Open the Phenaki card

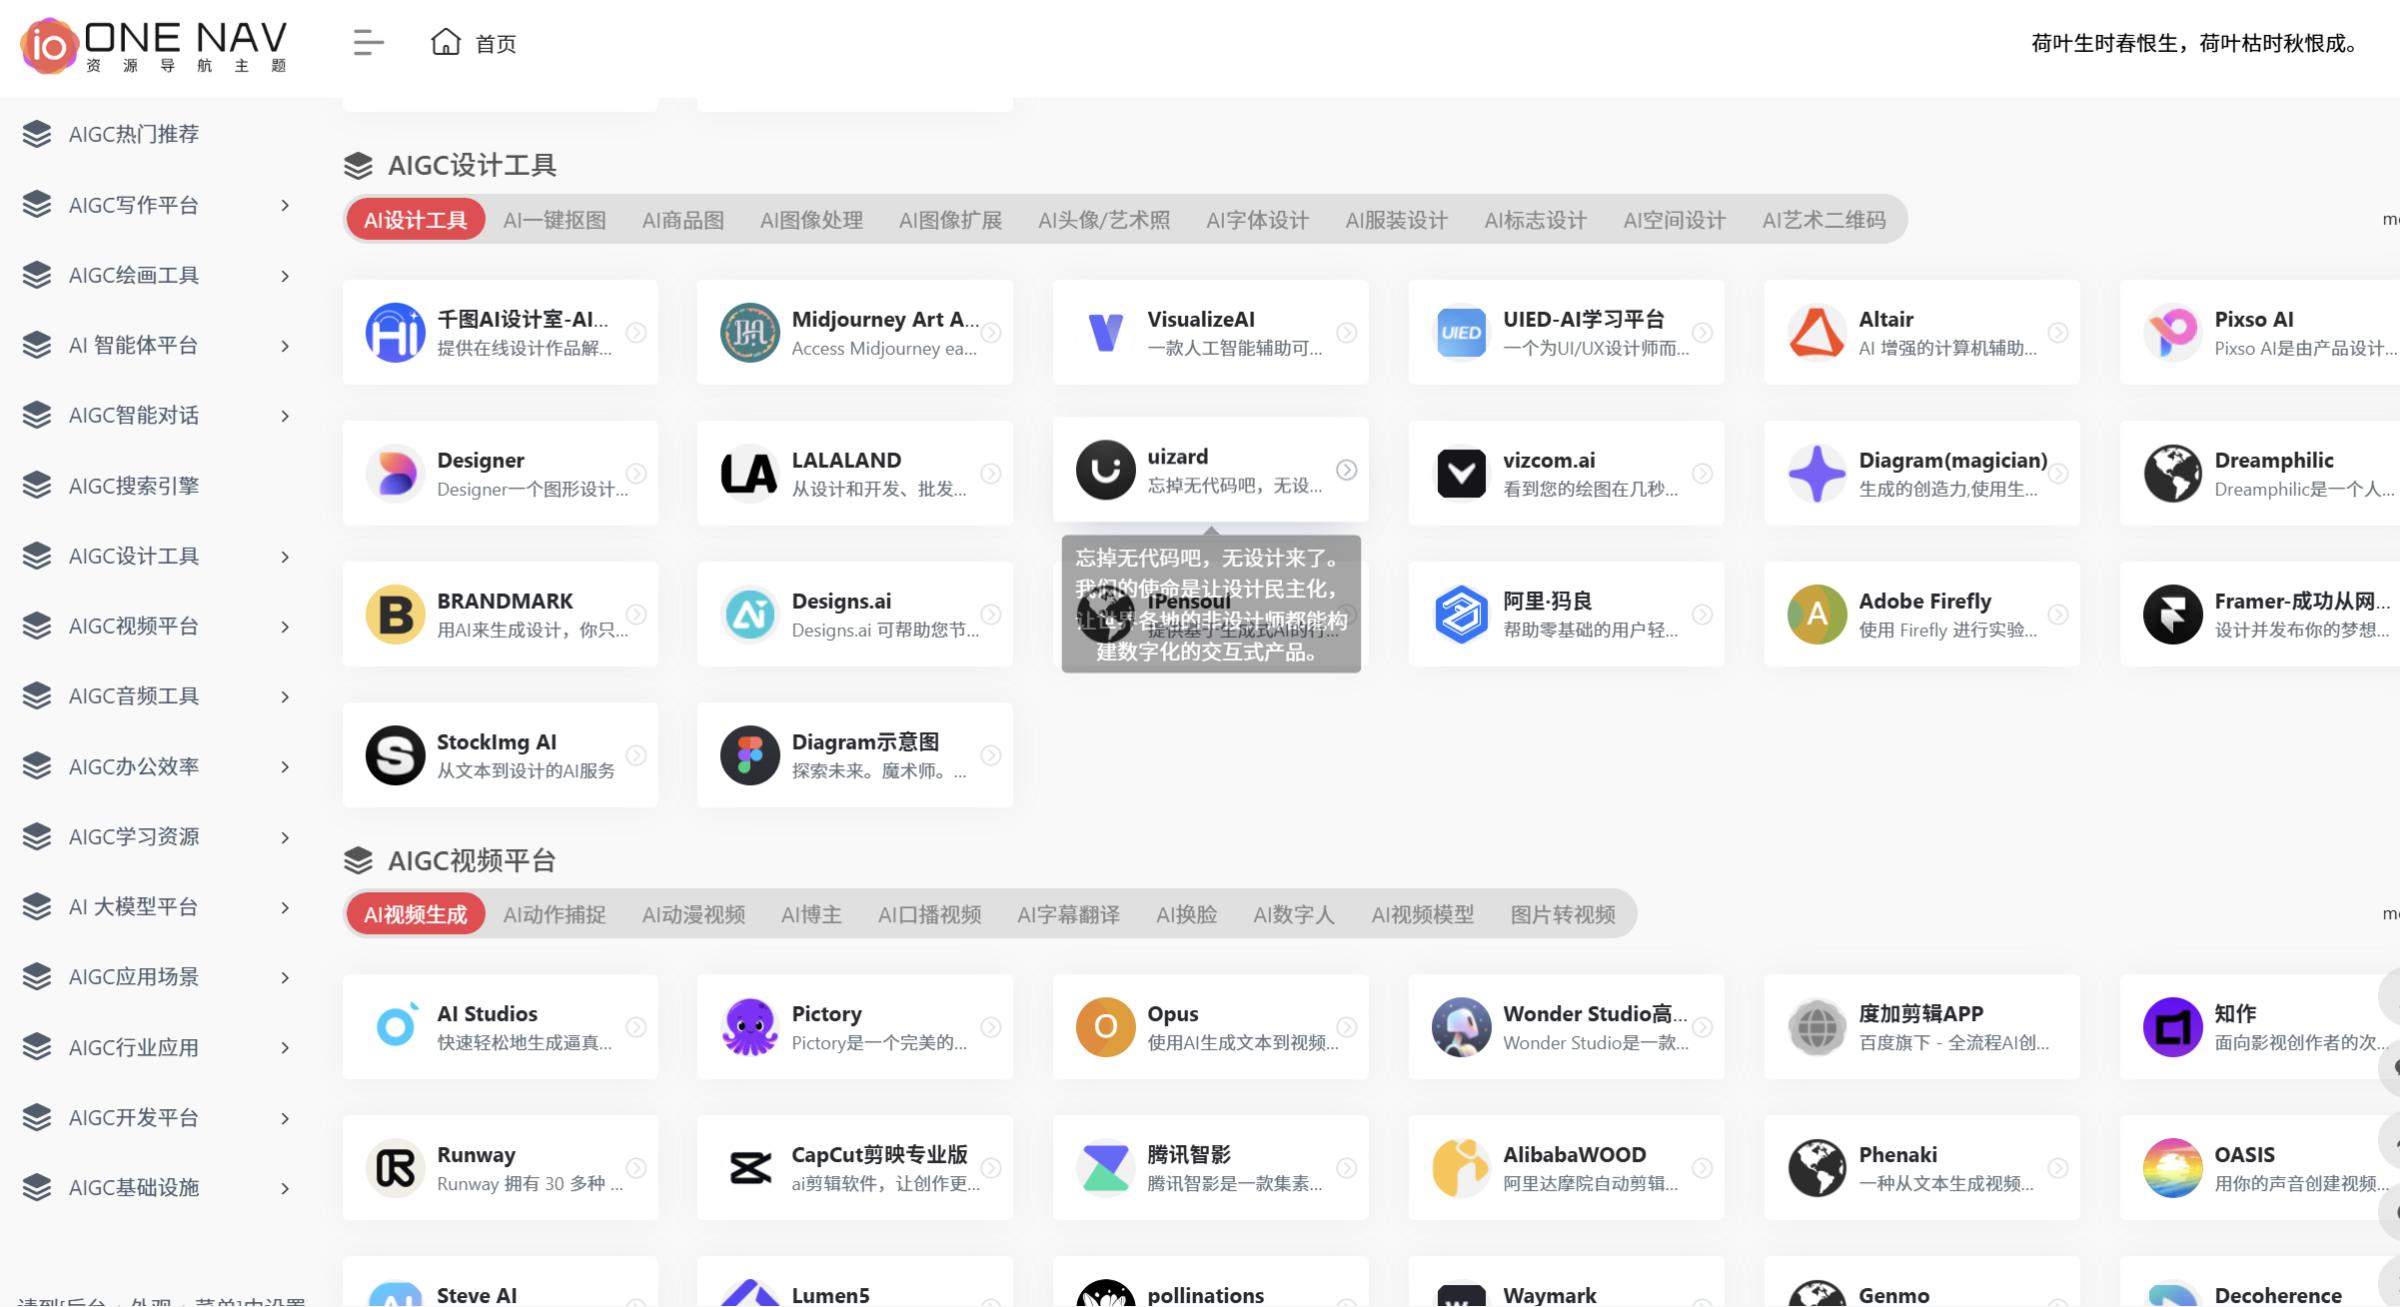coord(1922,1167)
